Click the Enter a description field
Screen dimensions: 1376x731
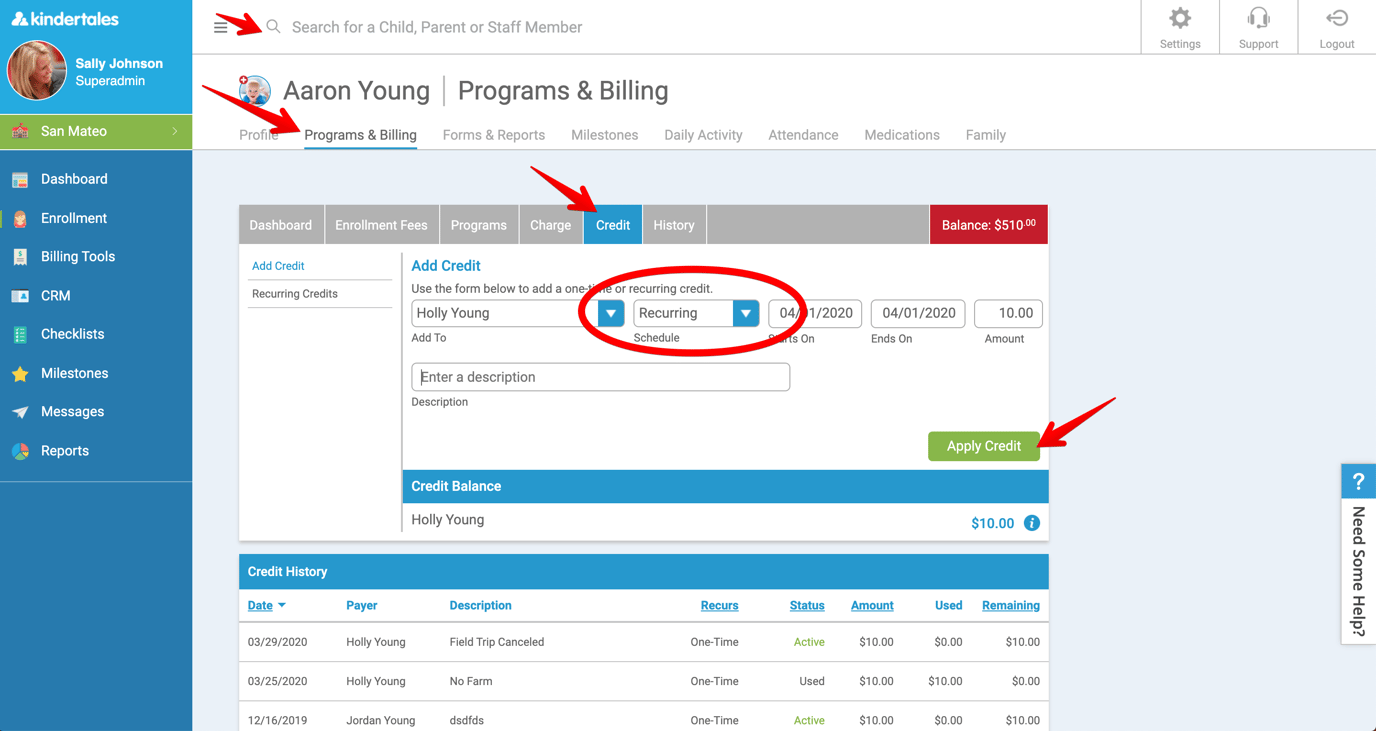tap(600, 377)
